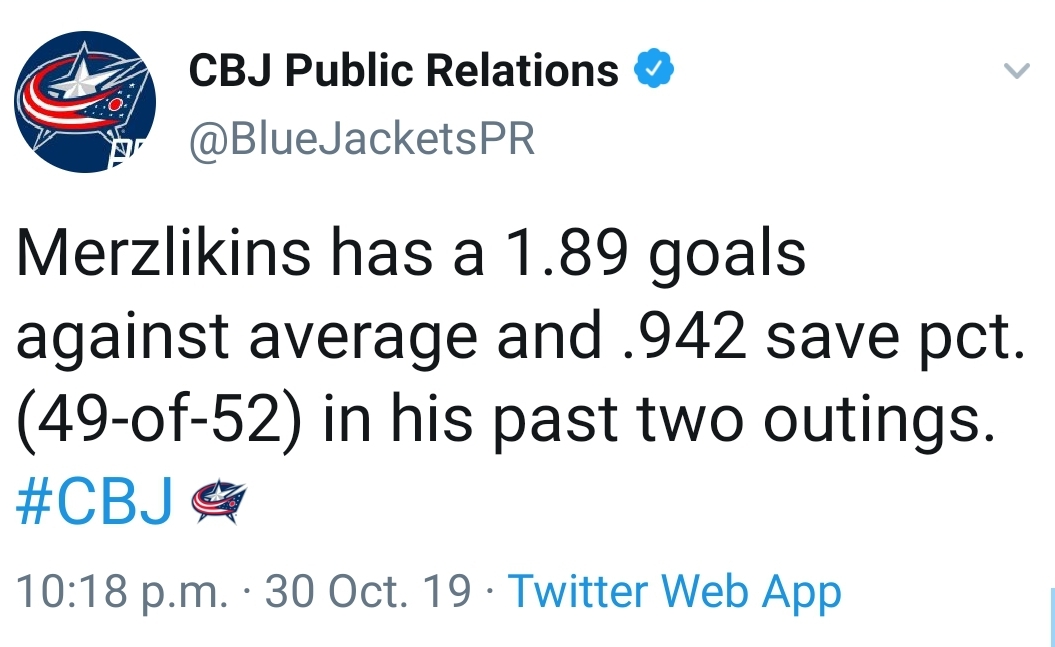Click the scrollbar sliver at bottom right
The height and width of the screenshot is (647, 1055).
pyautogui.click(x=1052, y=617)
